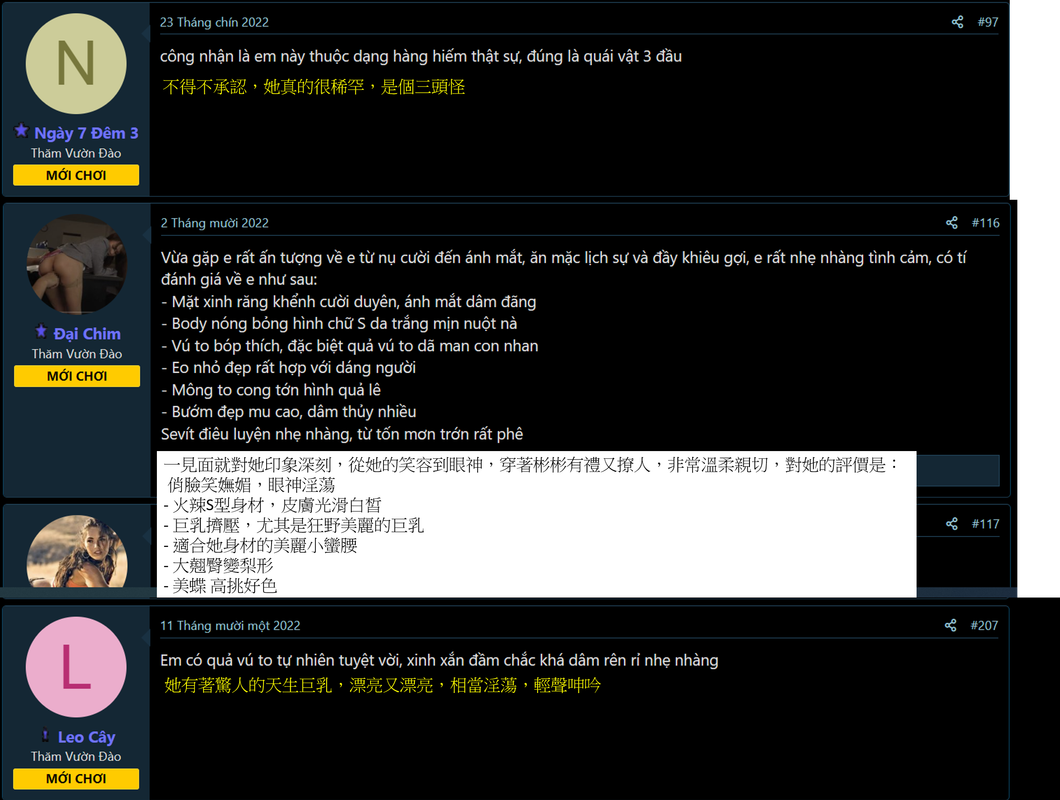Click the share icon on post #97
The height and width of the screenshot is (800, 1060).
pos(957,22)
